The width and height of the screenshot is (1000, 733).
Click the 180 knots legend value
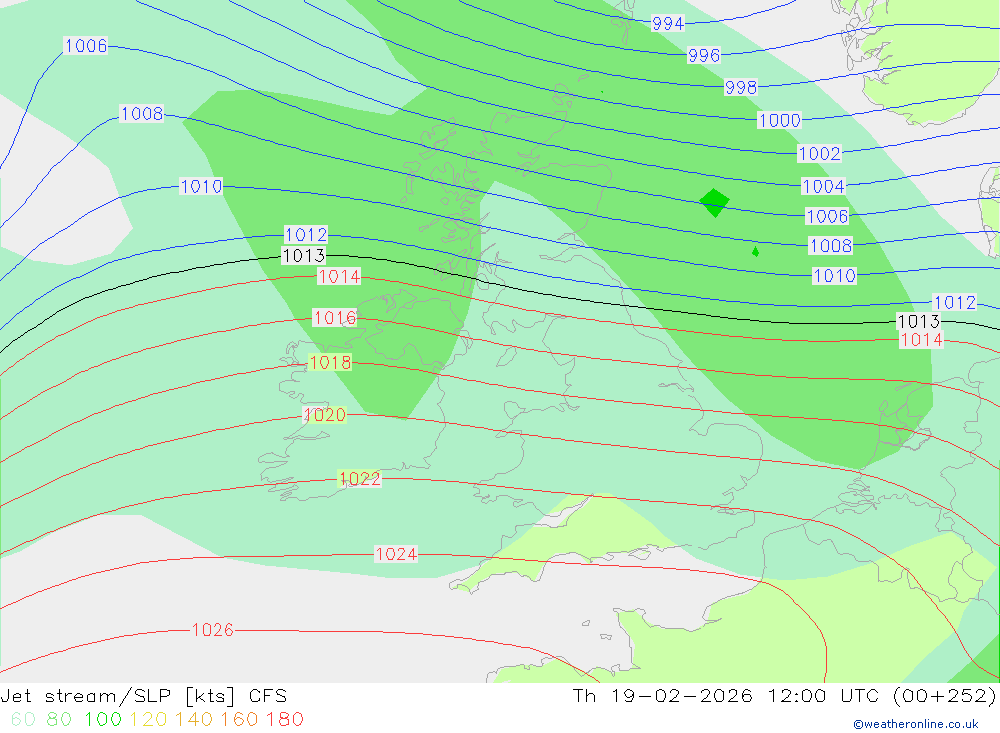tap(284, 720)
